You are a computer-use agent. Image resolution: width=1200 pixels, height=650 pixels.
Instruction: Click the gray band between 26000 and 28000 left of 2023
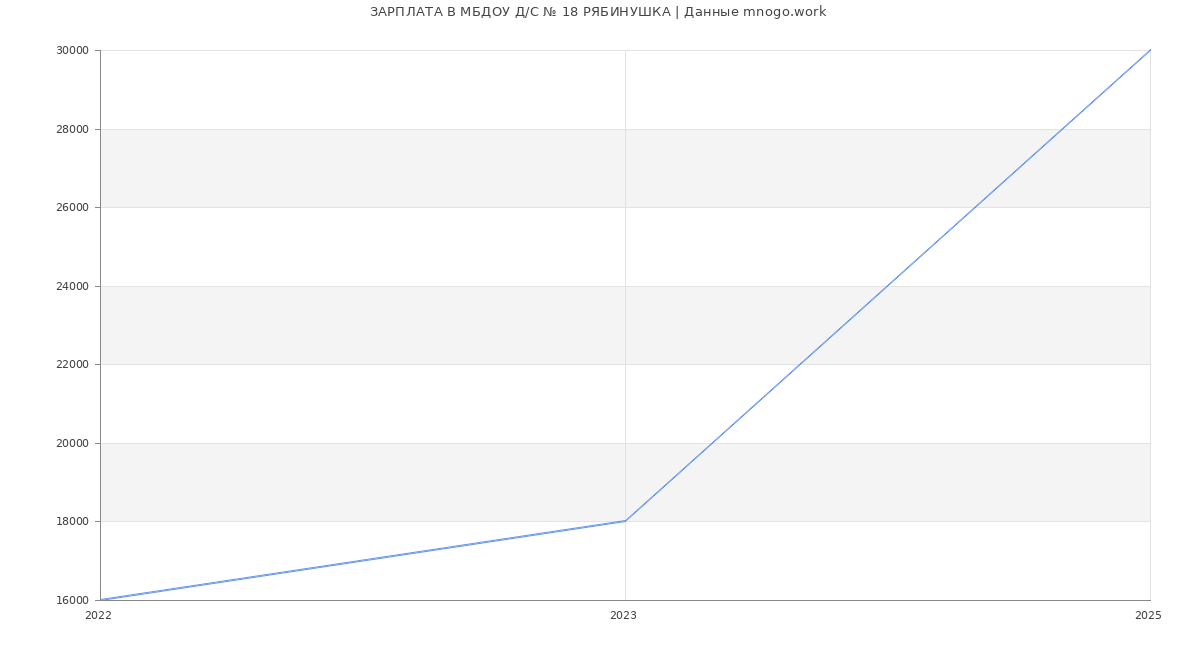point(360,168)
